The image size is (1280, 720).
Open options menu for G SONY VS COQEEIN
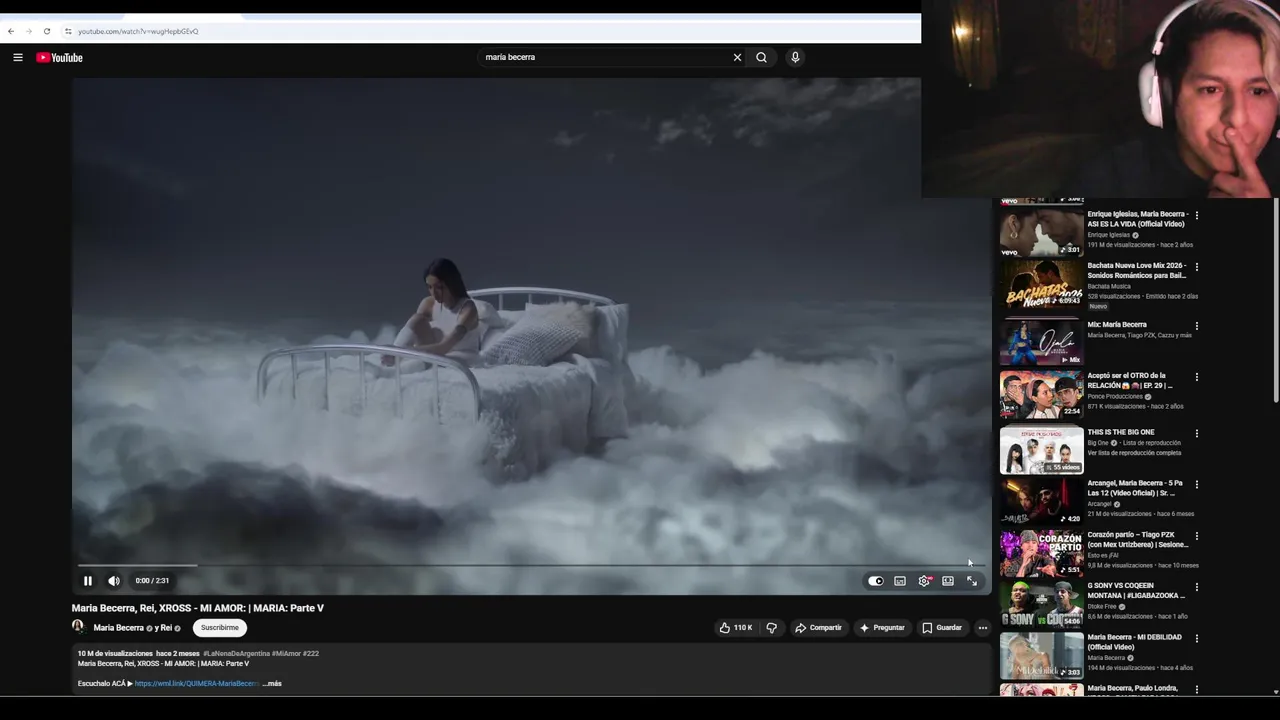click(x=1197, y=587)
